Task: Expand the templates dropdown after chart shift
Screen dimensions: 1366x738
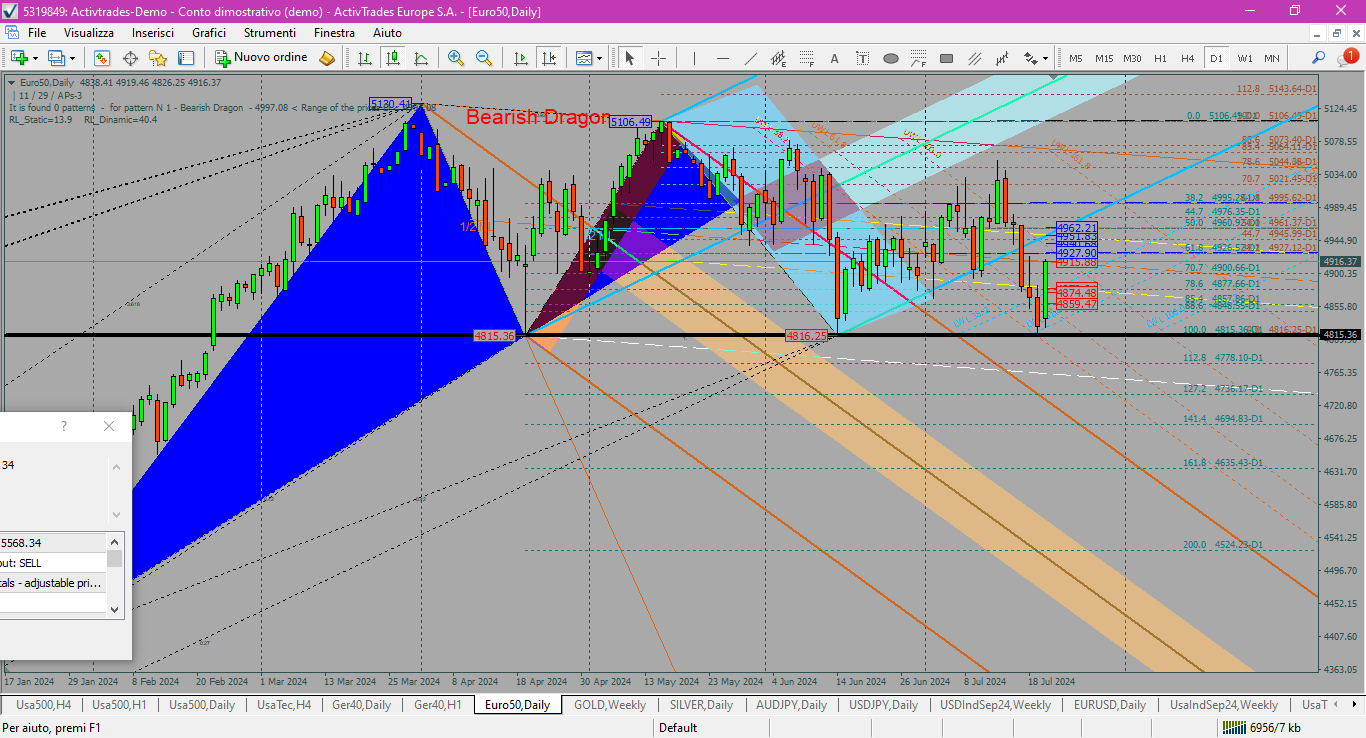Action: (x=599, y=58)
